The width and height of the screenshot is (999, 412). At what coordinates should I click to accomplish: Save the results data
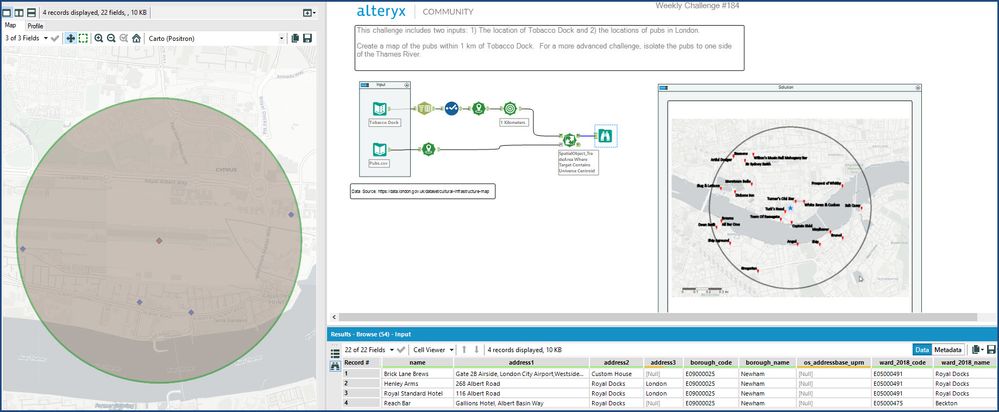coord(991,350)
